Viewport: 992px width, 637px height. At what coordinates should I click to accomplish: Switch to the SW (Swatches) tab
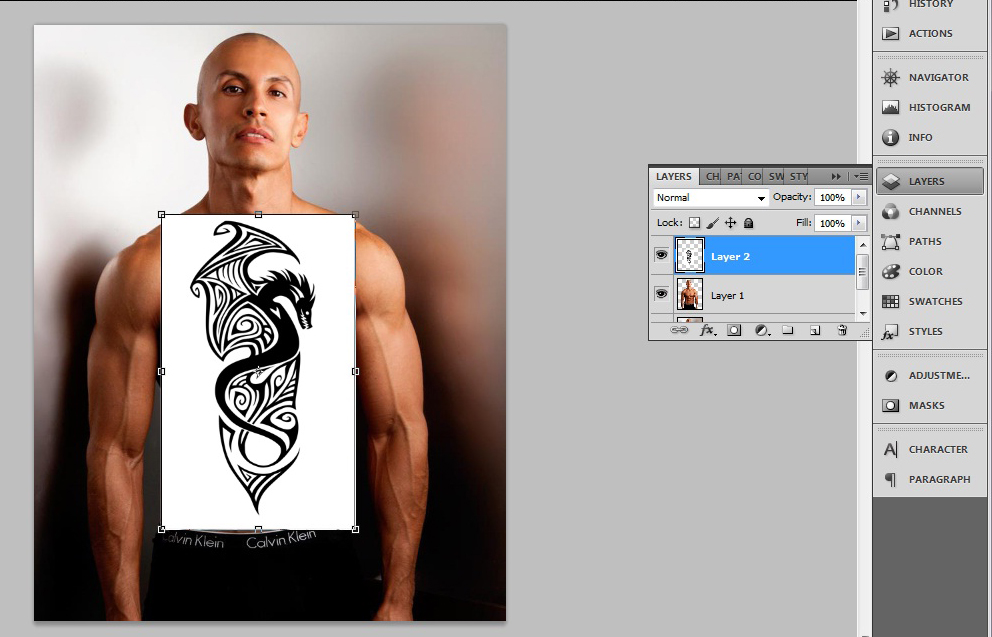pyautogui.click(x=776, y=176)
